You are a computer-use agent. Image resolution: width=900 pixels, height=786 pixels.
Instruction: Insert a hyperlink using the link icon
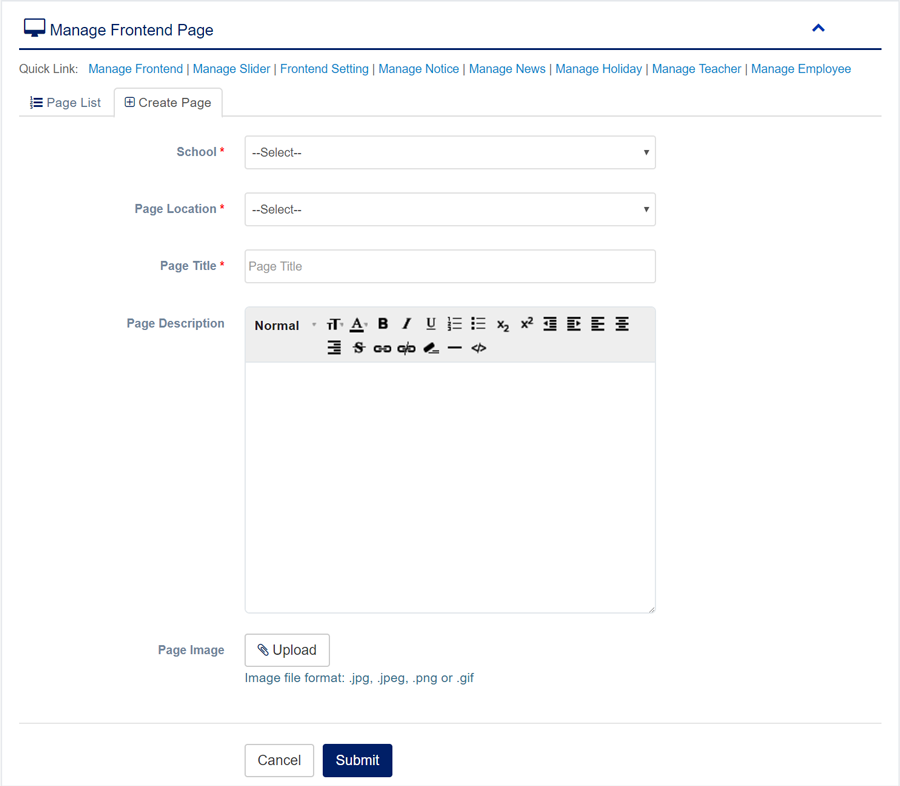click(x=382, y=348)
